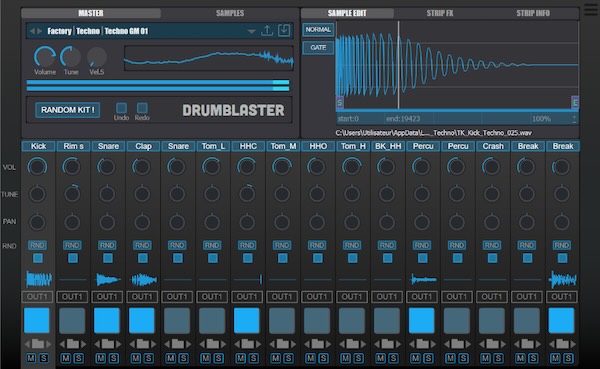The height and width of the screenshot is (369, 600).
Task: Select previous sample on Kick strip
Action: coord(27,344)
